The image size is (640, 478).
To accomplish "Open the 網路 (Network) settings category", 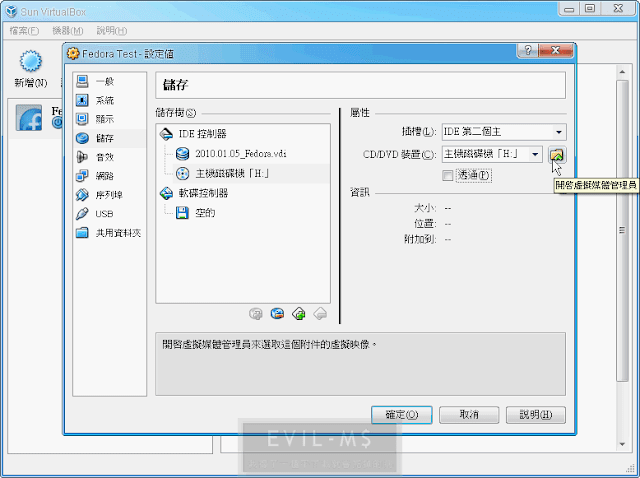I will click(x=109, y=176).
